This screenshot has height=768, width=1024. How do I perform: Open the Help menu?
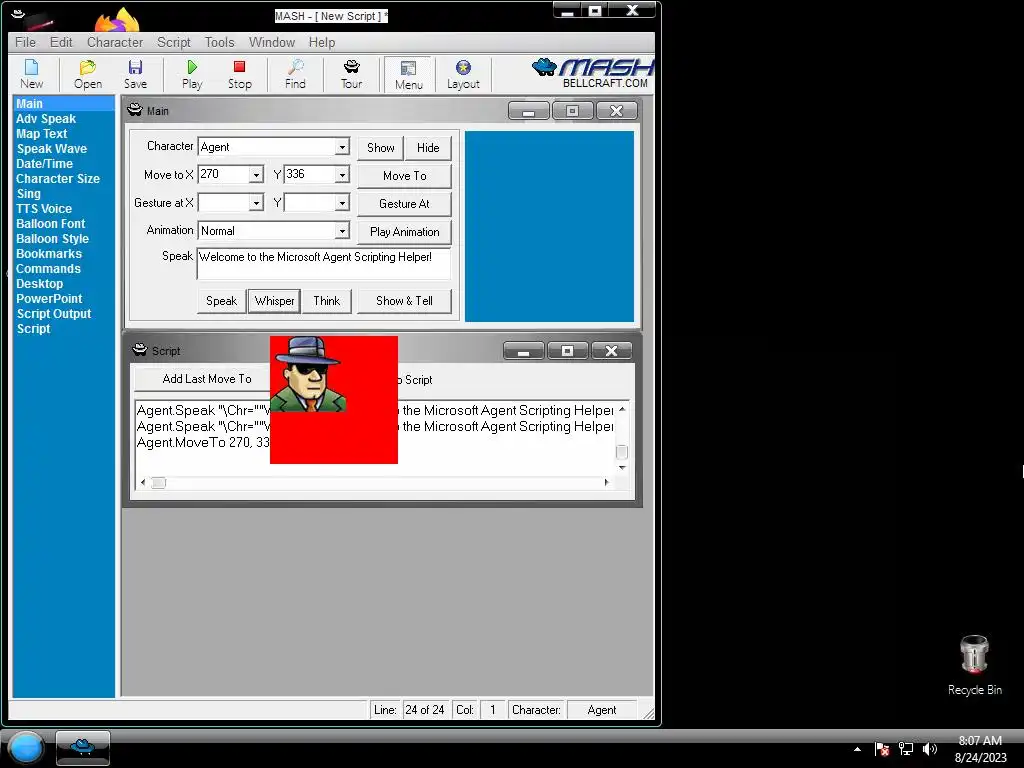322,42
